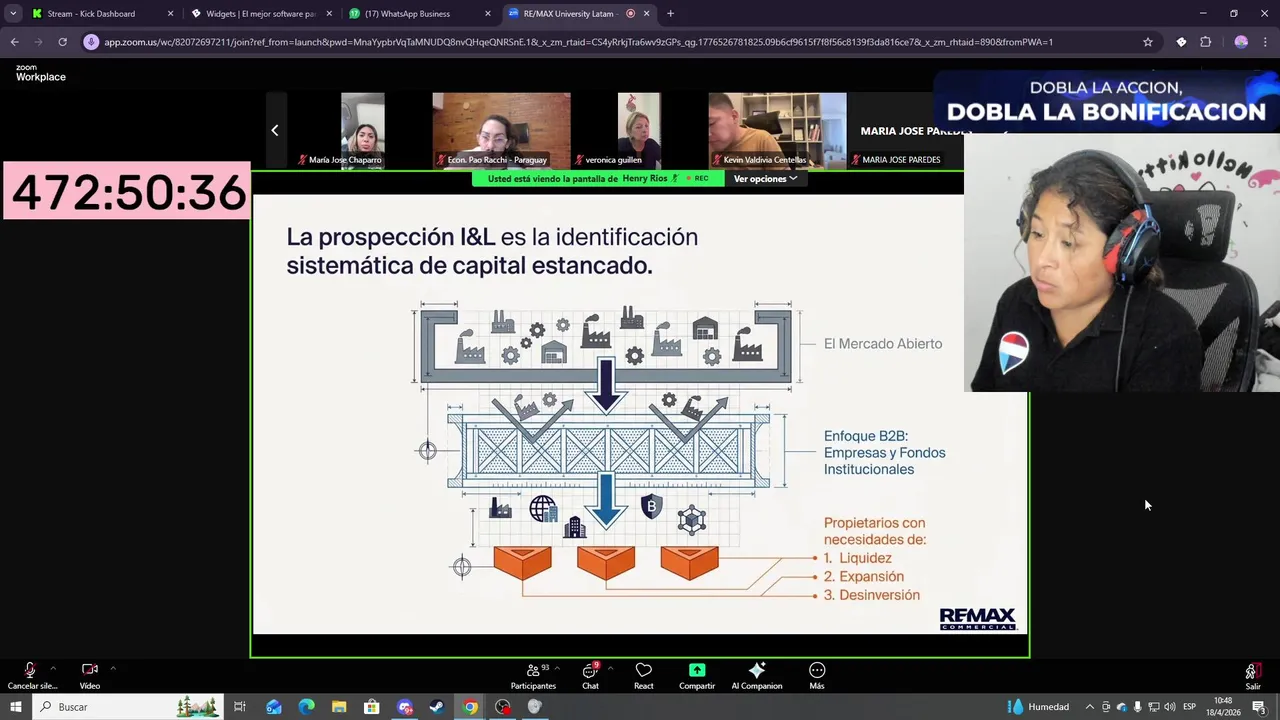Switch to Stream - Kick Dashboard tab

(100, 14)
